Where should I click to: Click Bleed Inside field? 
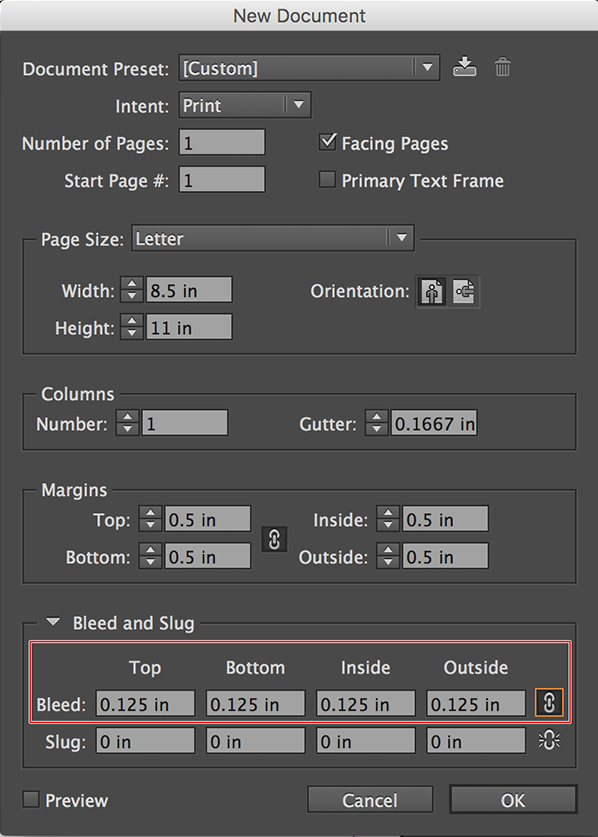pyautogui.click(x=366, y=703)
